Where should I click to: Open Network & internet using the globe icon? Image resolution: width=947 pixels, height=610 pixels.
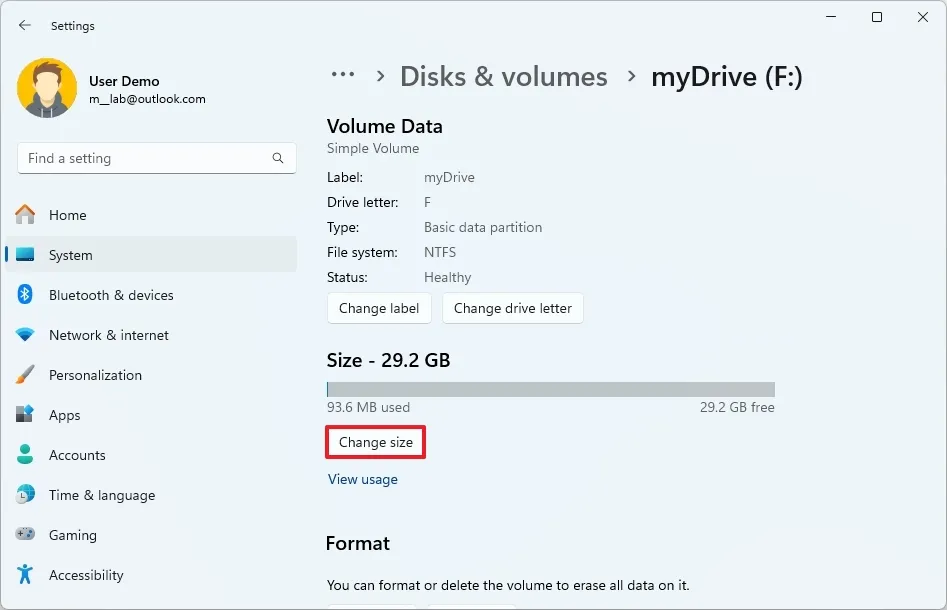tap(27, 335)
